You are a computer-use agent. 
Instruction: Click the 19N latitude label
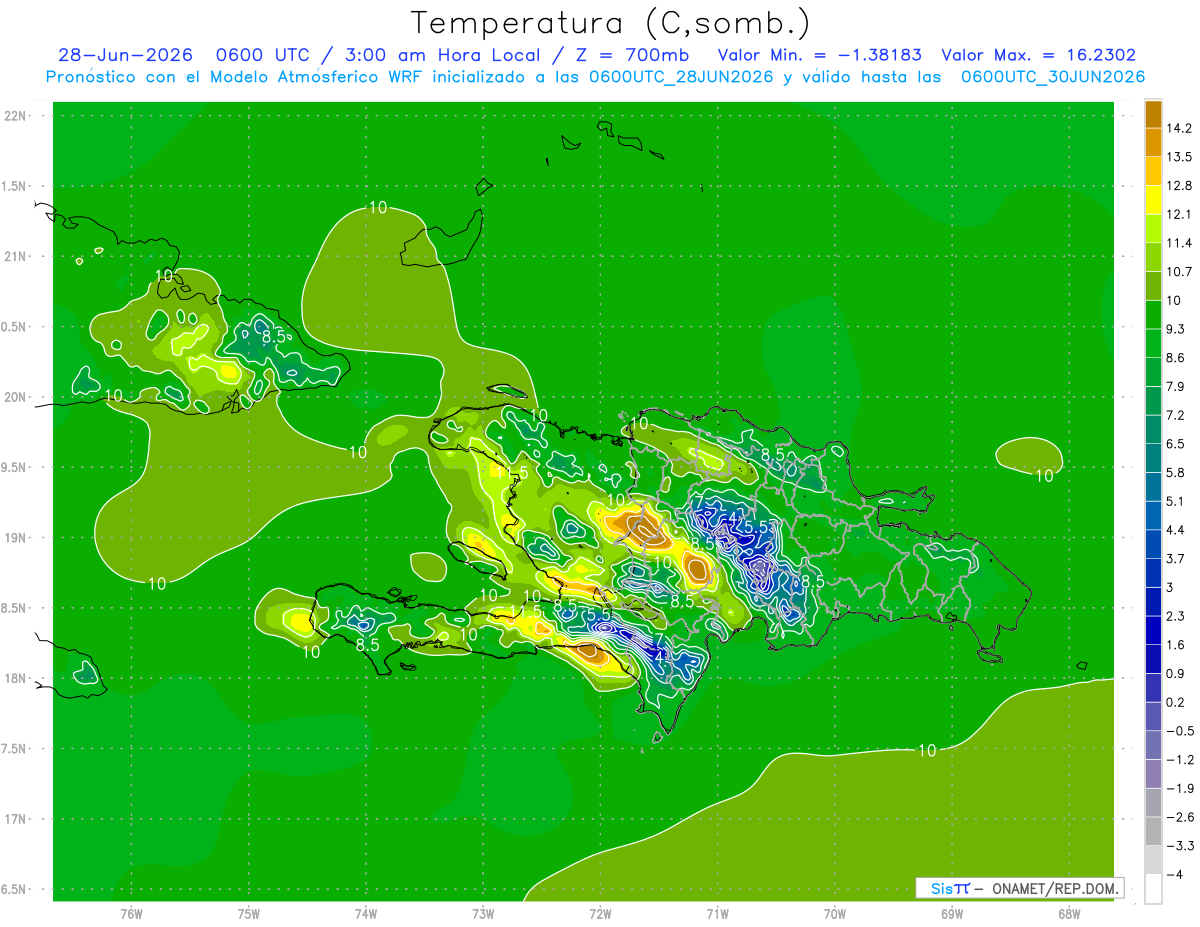[14, 538]
